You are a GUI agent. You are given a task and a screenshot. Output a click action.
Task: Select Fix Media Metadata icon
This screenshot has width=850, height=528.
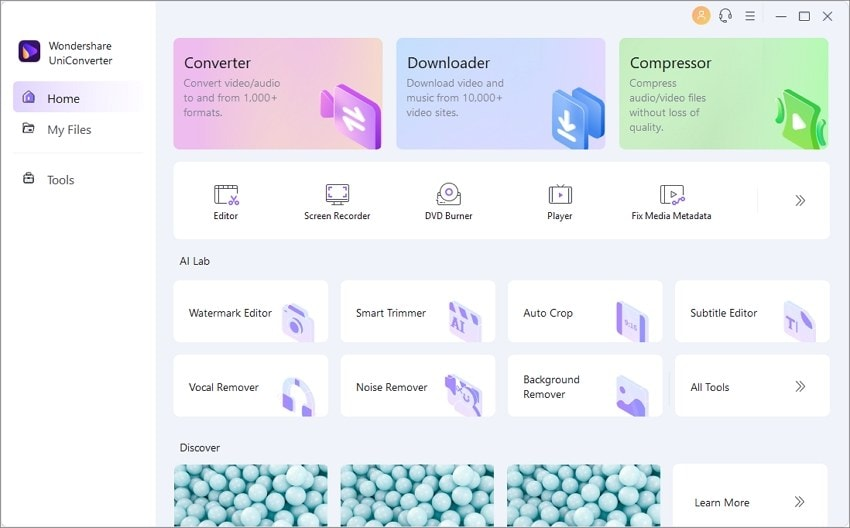(x=672, y=195)
